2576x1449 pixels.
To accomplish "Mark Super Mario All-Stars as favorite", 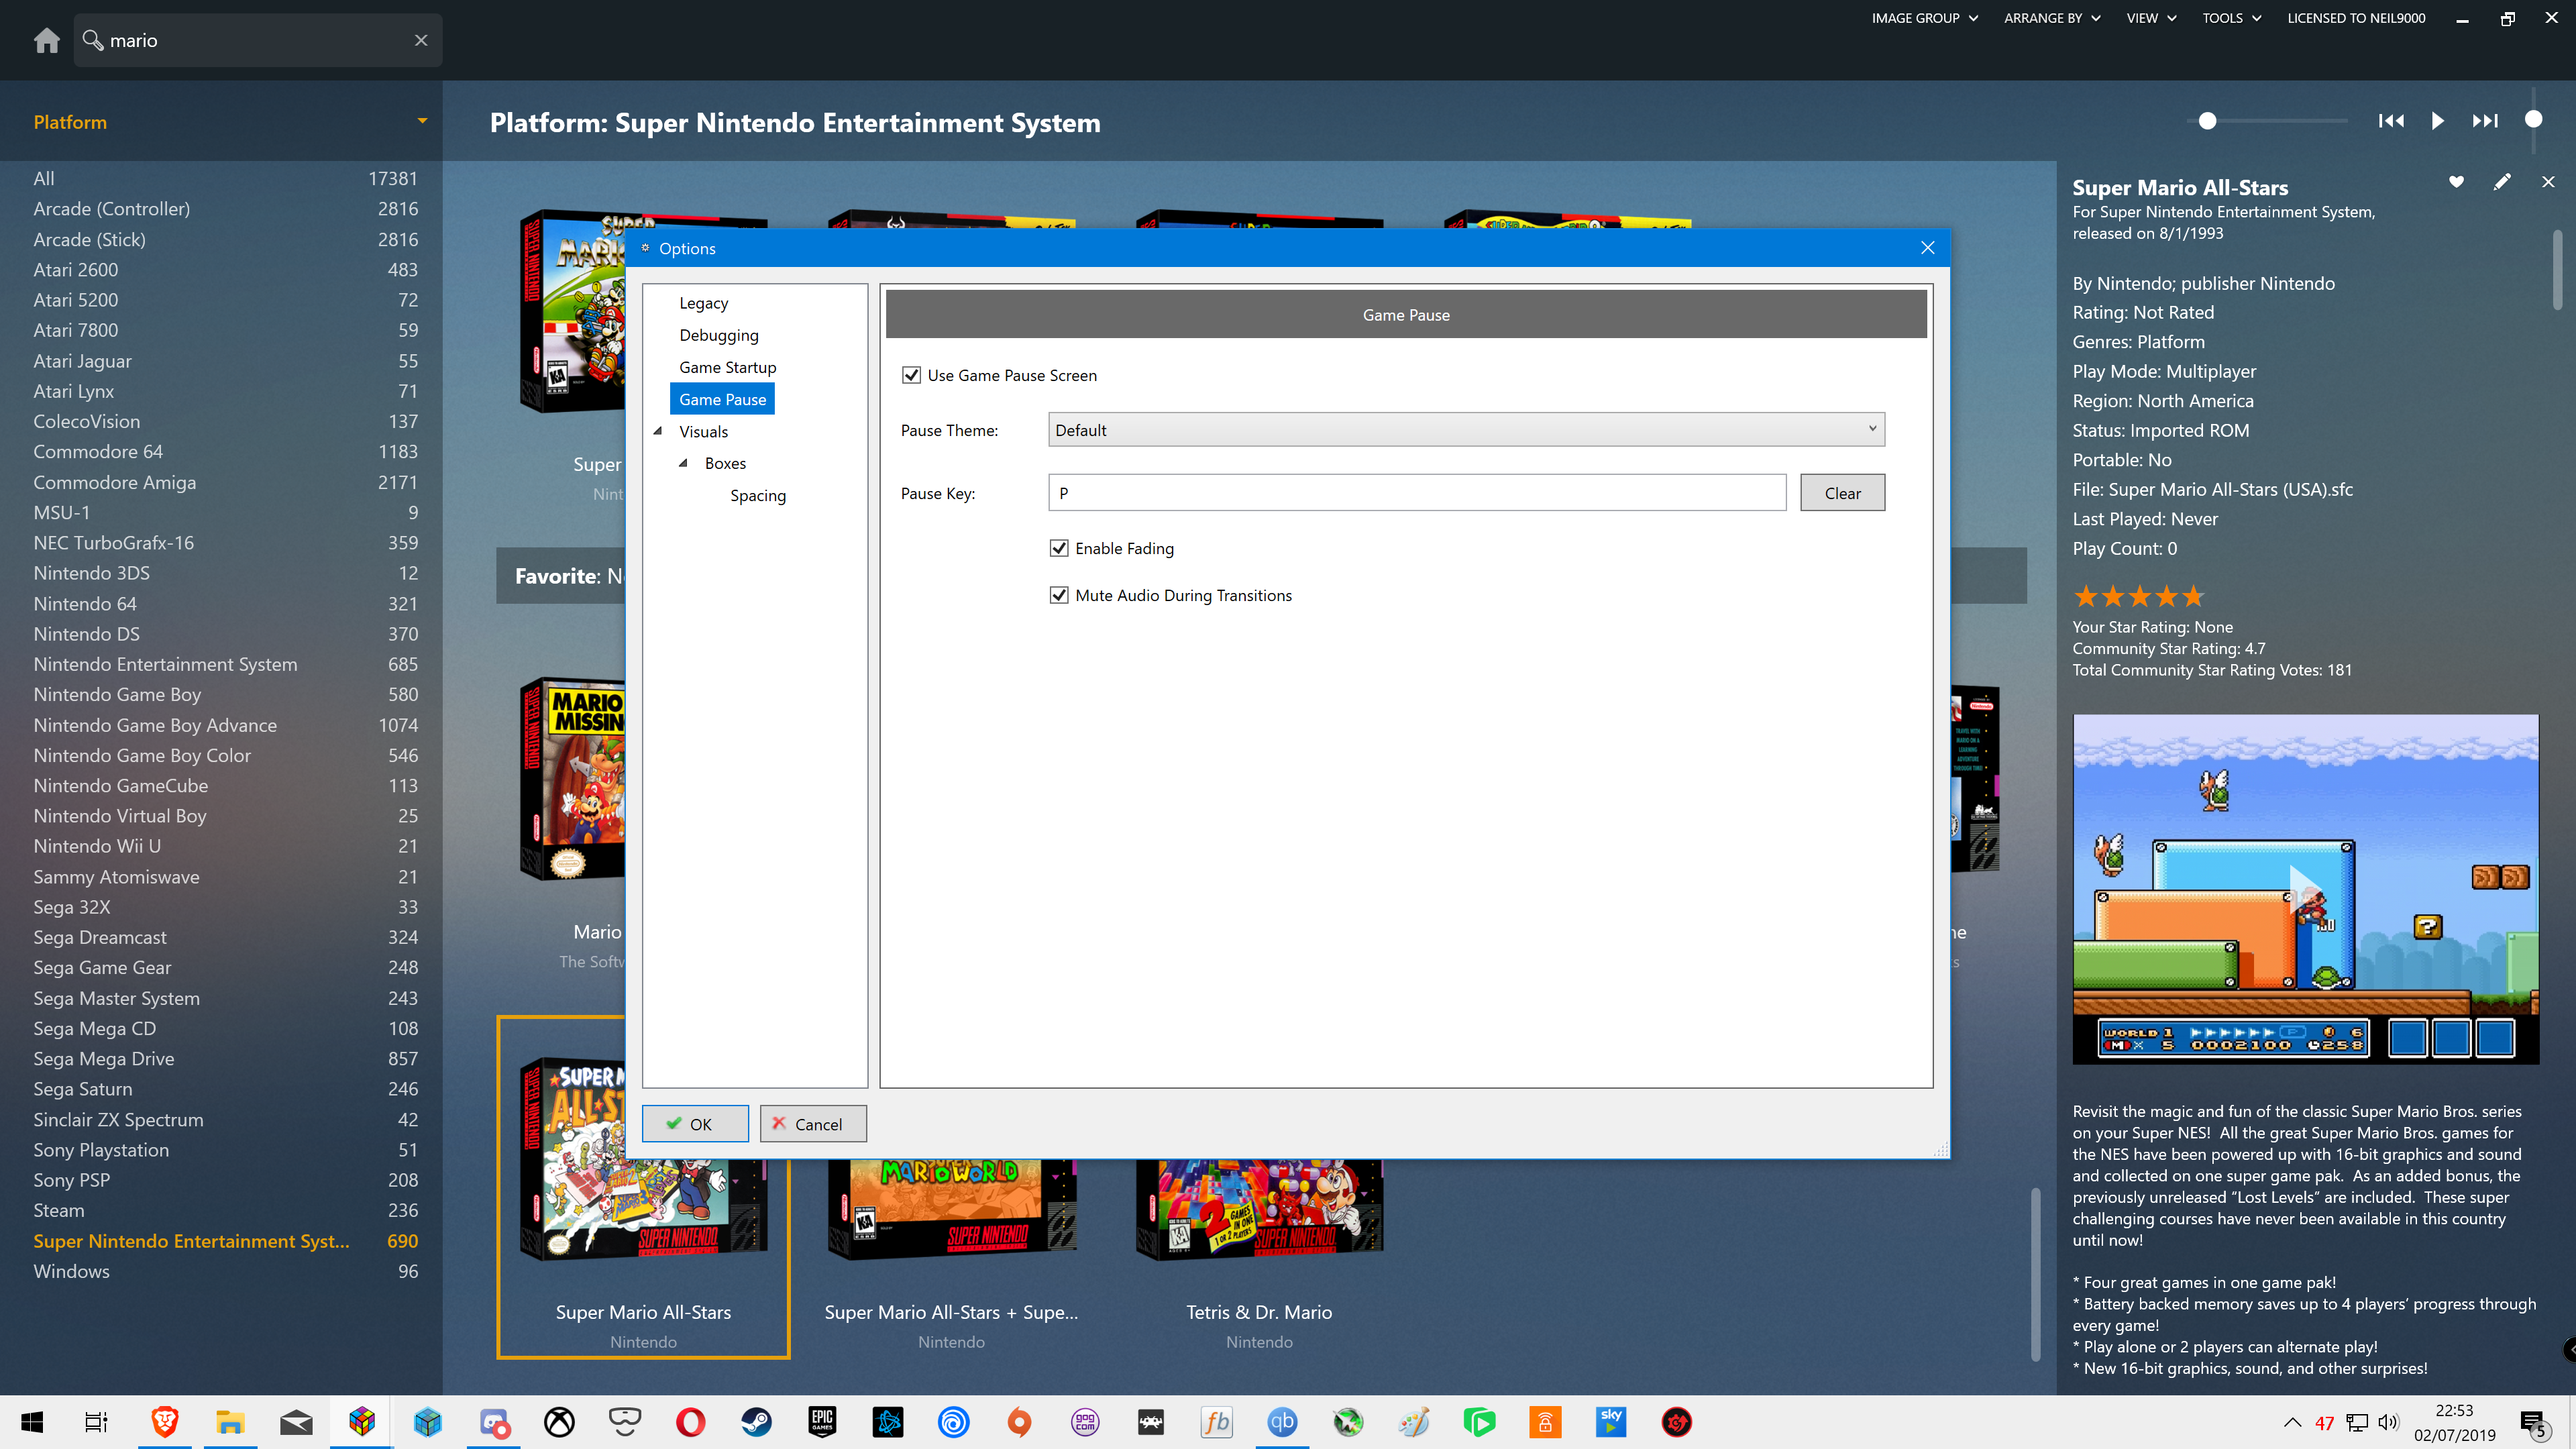I will pyautogui.click(x=2456, y=182).
